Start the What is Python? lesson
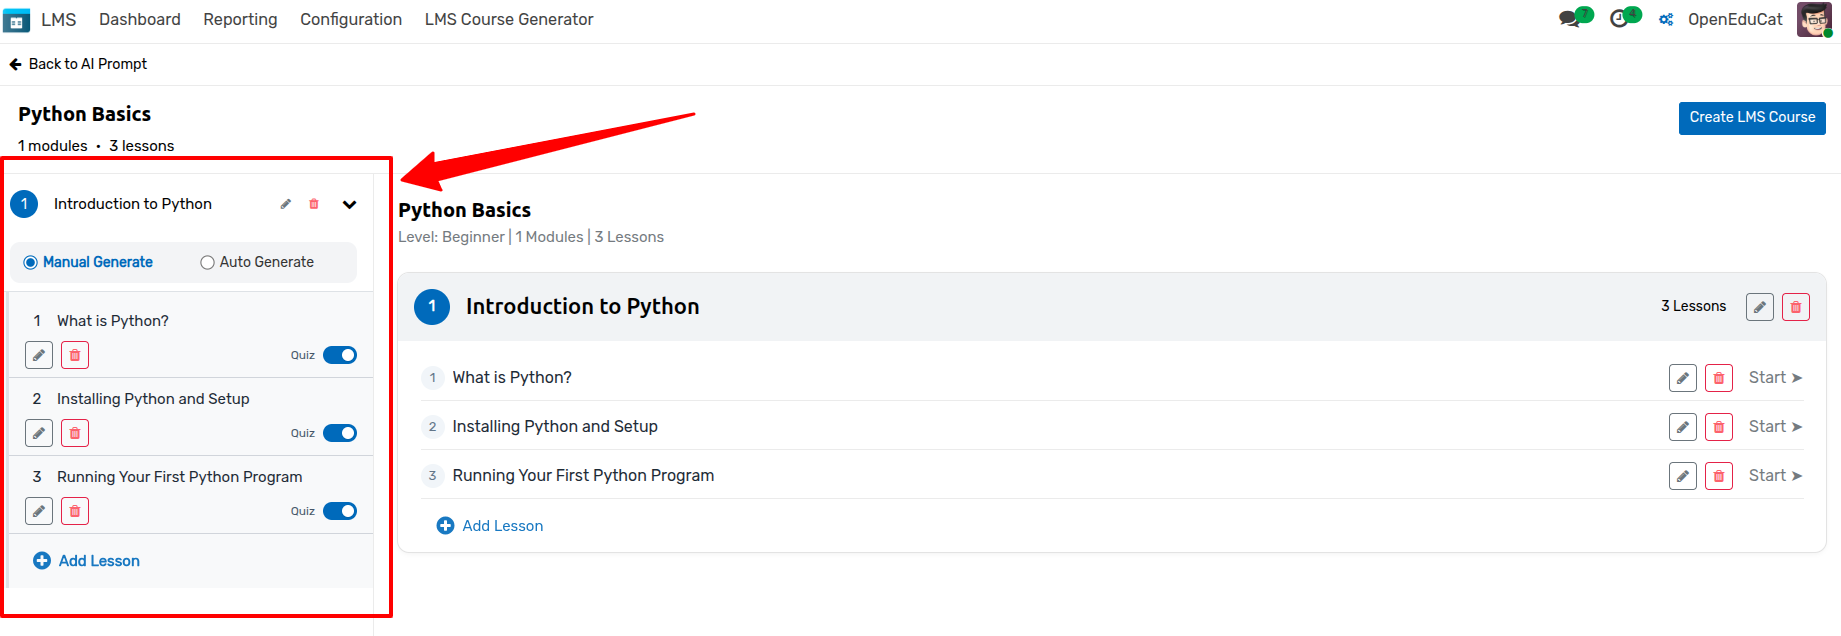1841x636 pixels. (x=1775, y=378)
